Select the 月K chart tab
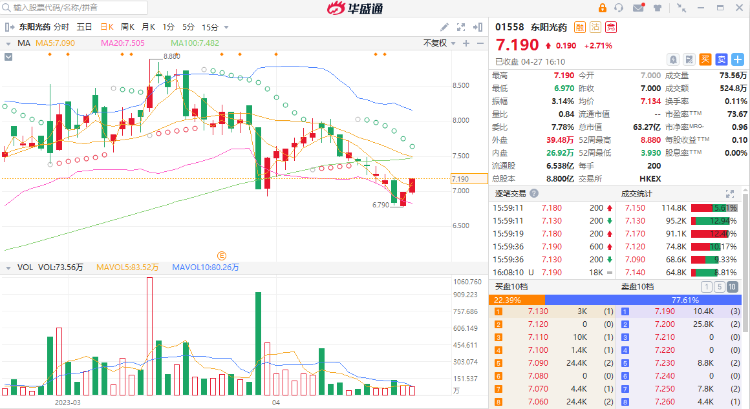The image size is (750, 409). pyautogui.click(x=148, y=27)
